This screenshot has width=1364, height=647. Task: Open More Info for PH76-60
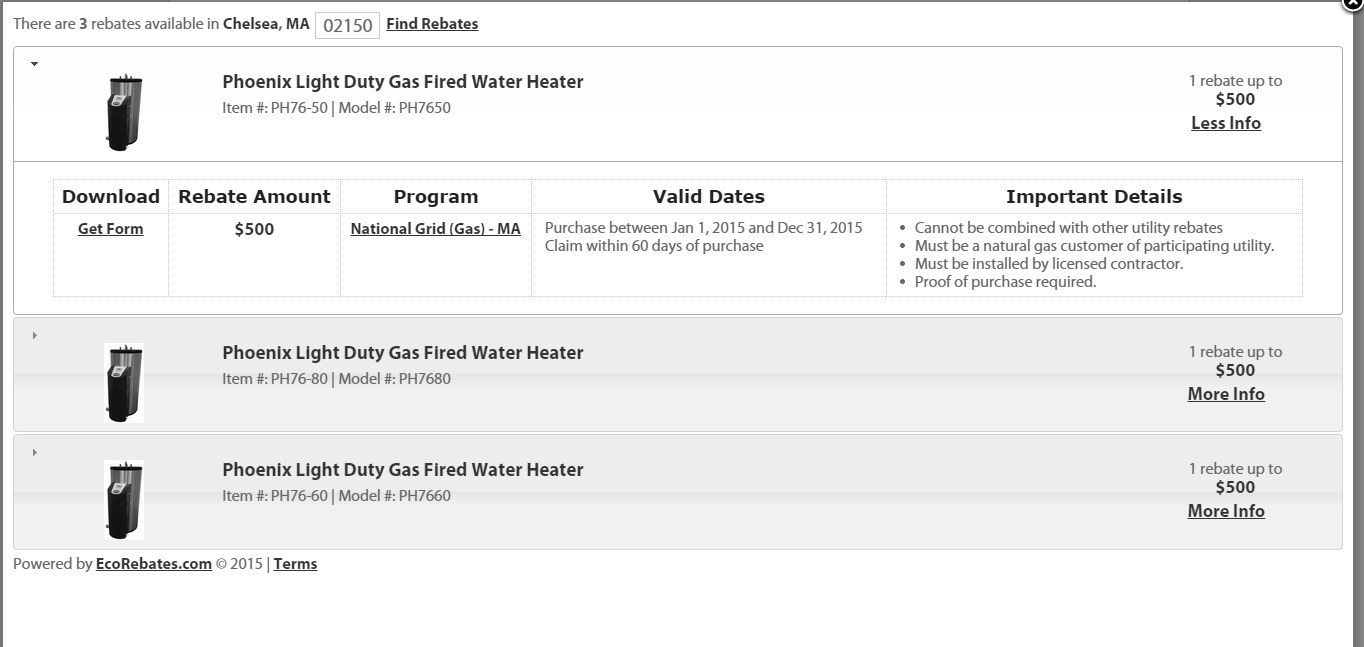(1226, 511)
